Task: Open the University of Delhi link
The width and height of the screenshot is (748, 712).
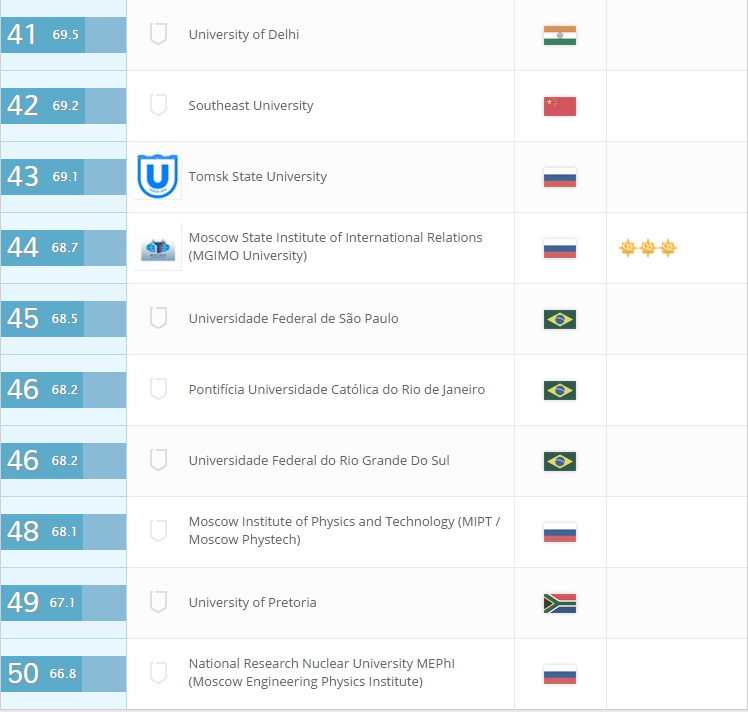Action: pyautogui.click(x=244, y=35)
